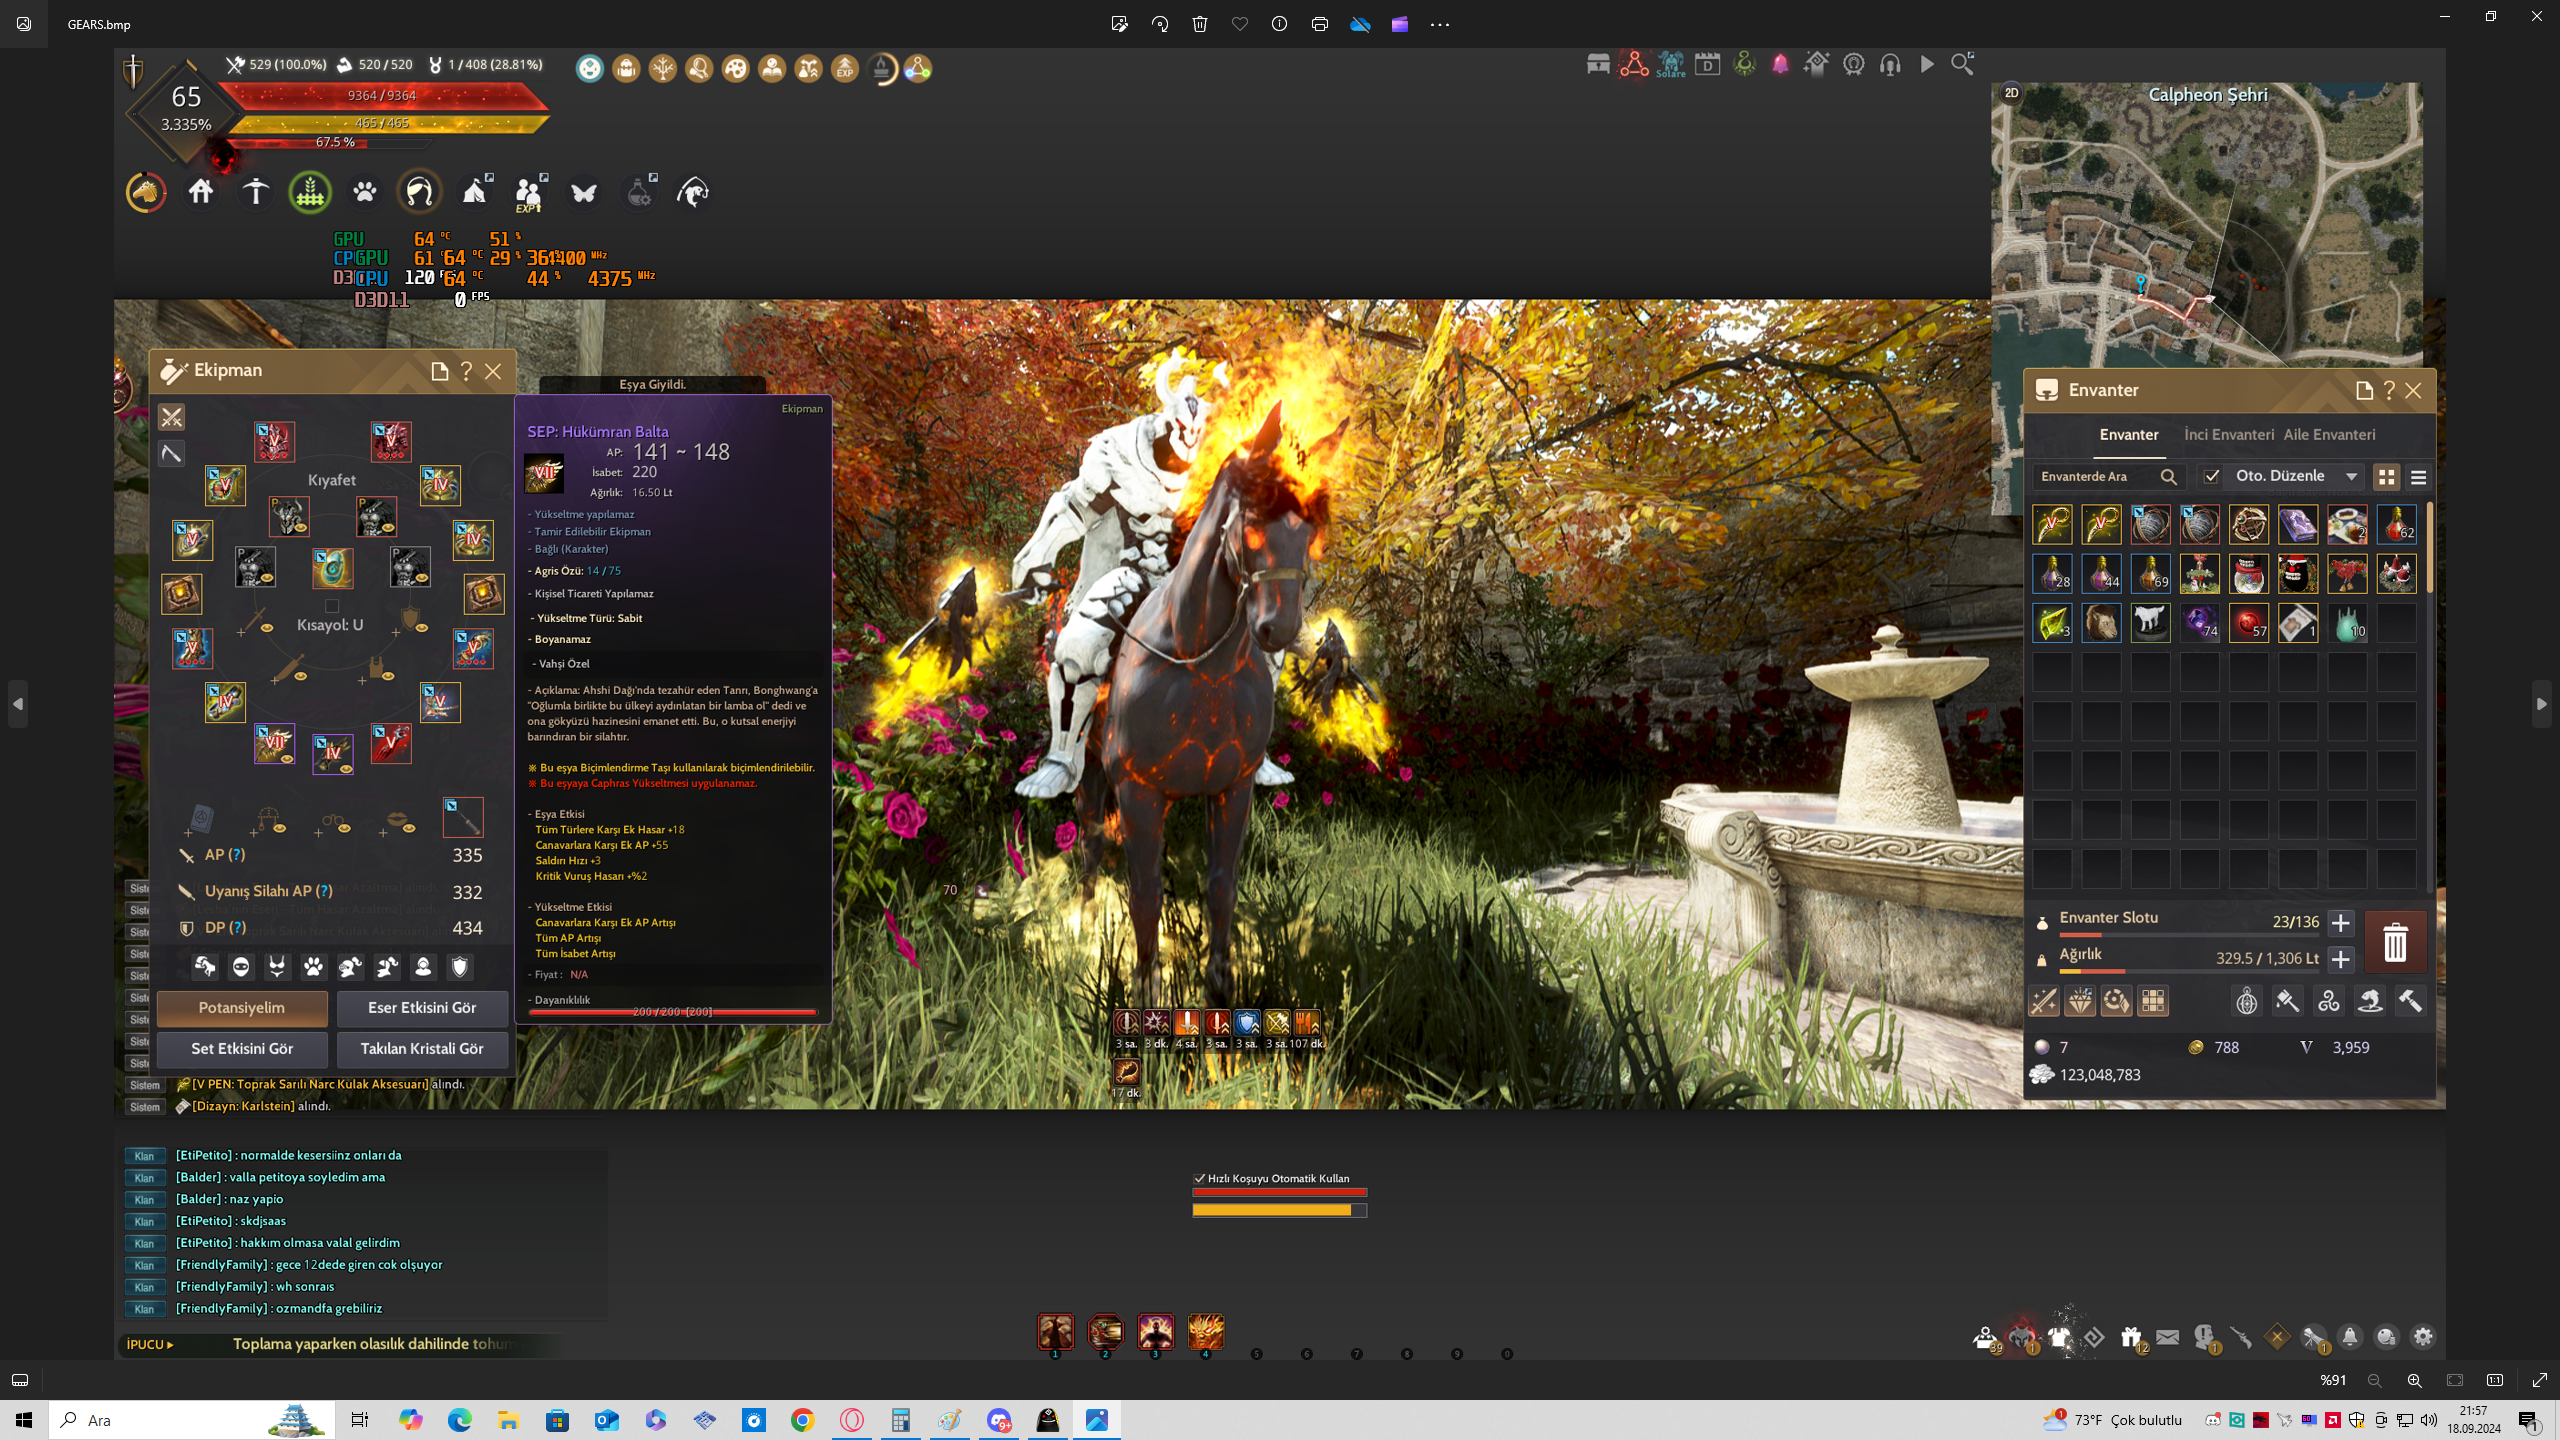
Task: Click the Calpheon Şehri minimap
Action: (2207, 225)
